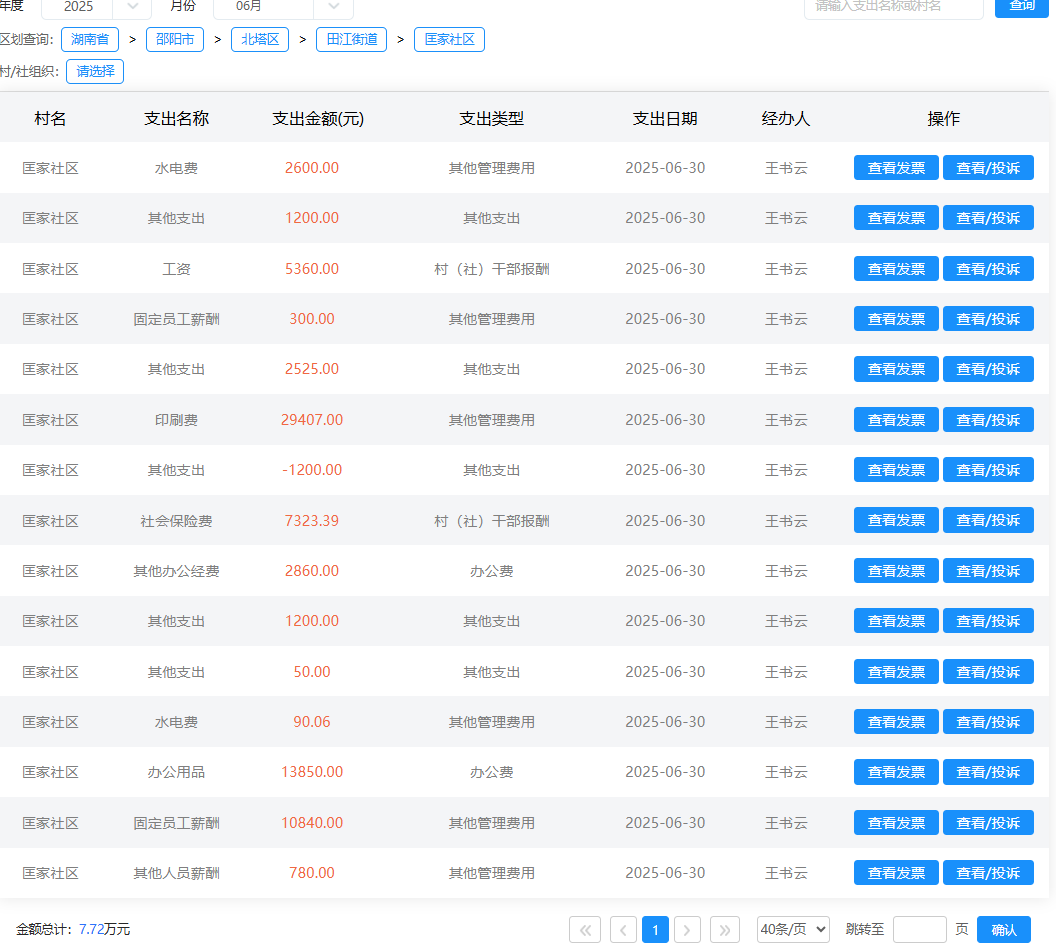This screenshot has height=945, width=1056.
Task: Open 查看/投诉 for 工资 row
Action: [x=988, y=269]
